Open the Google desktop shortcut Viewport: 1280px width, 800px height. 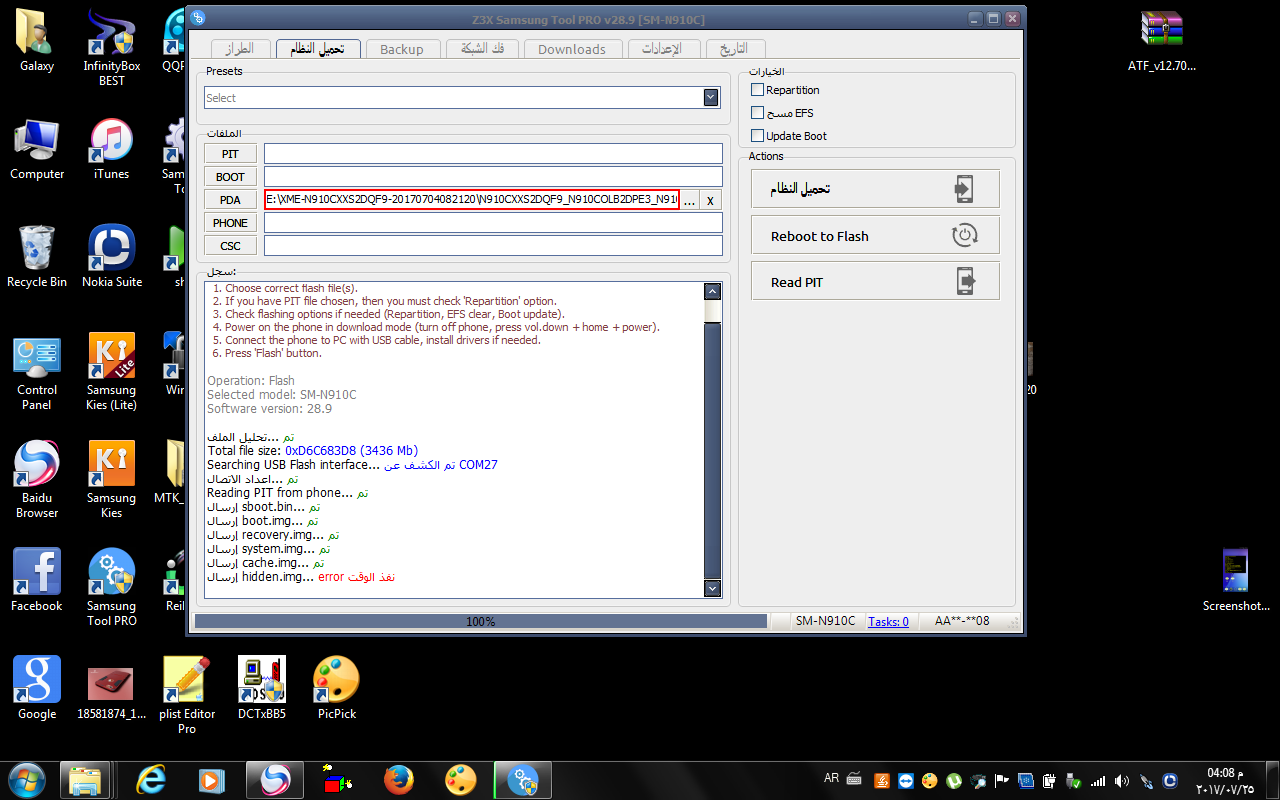click(37, 688)
